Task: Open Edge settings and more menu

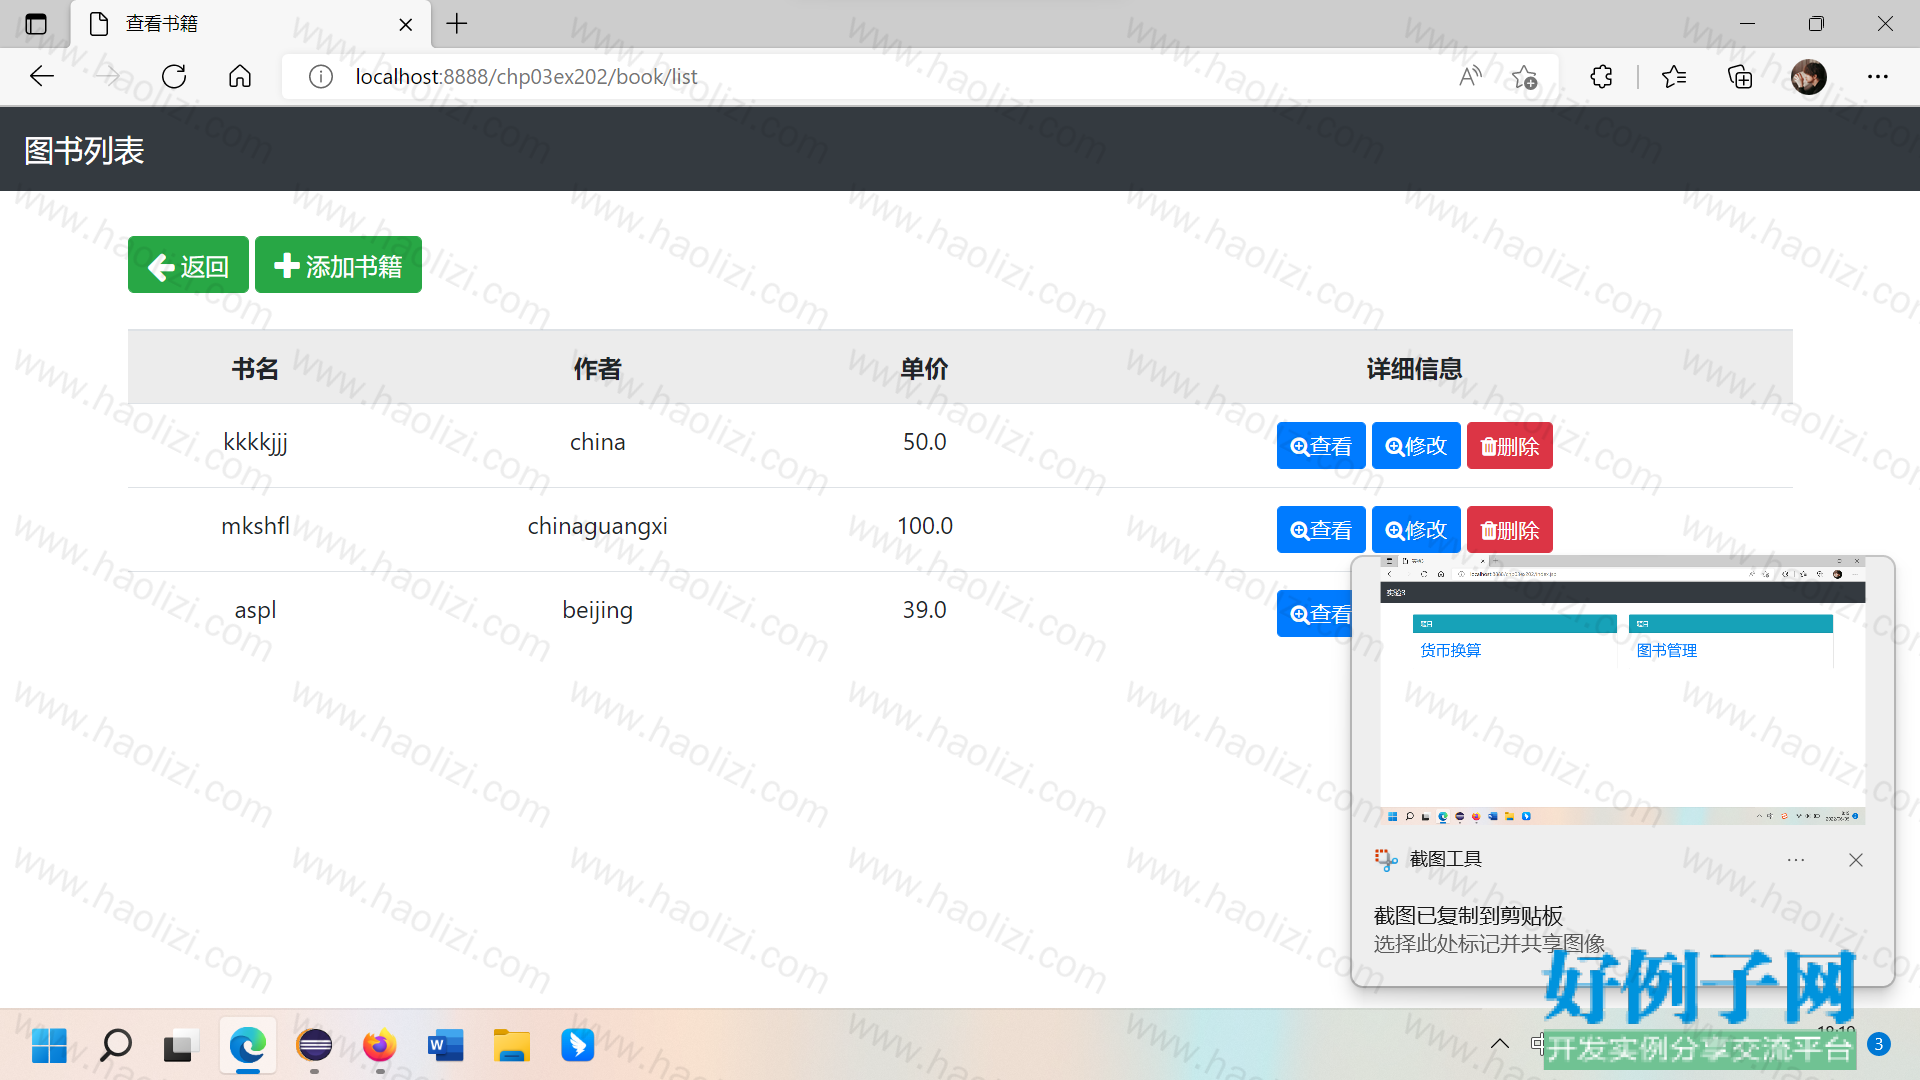Action: (1878, 76)
